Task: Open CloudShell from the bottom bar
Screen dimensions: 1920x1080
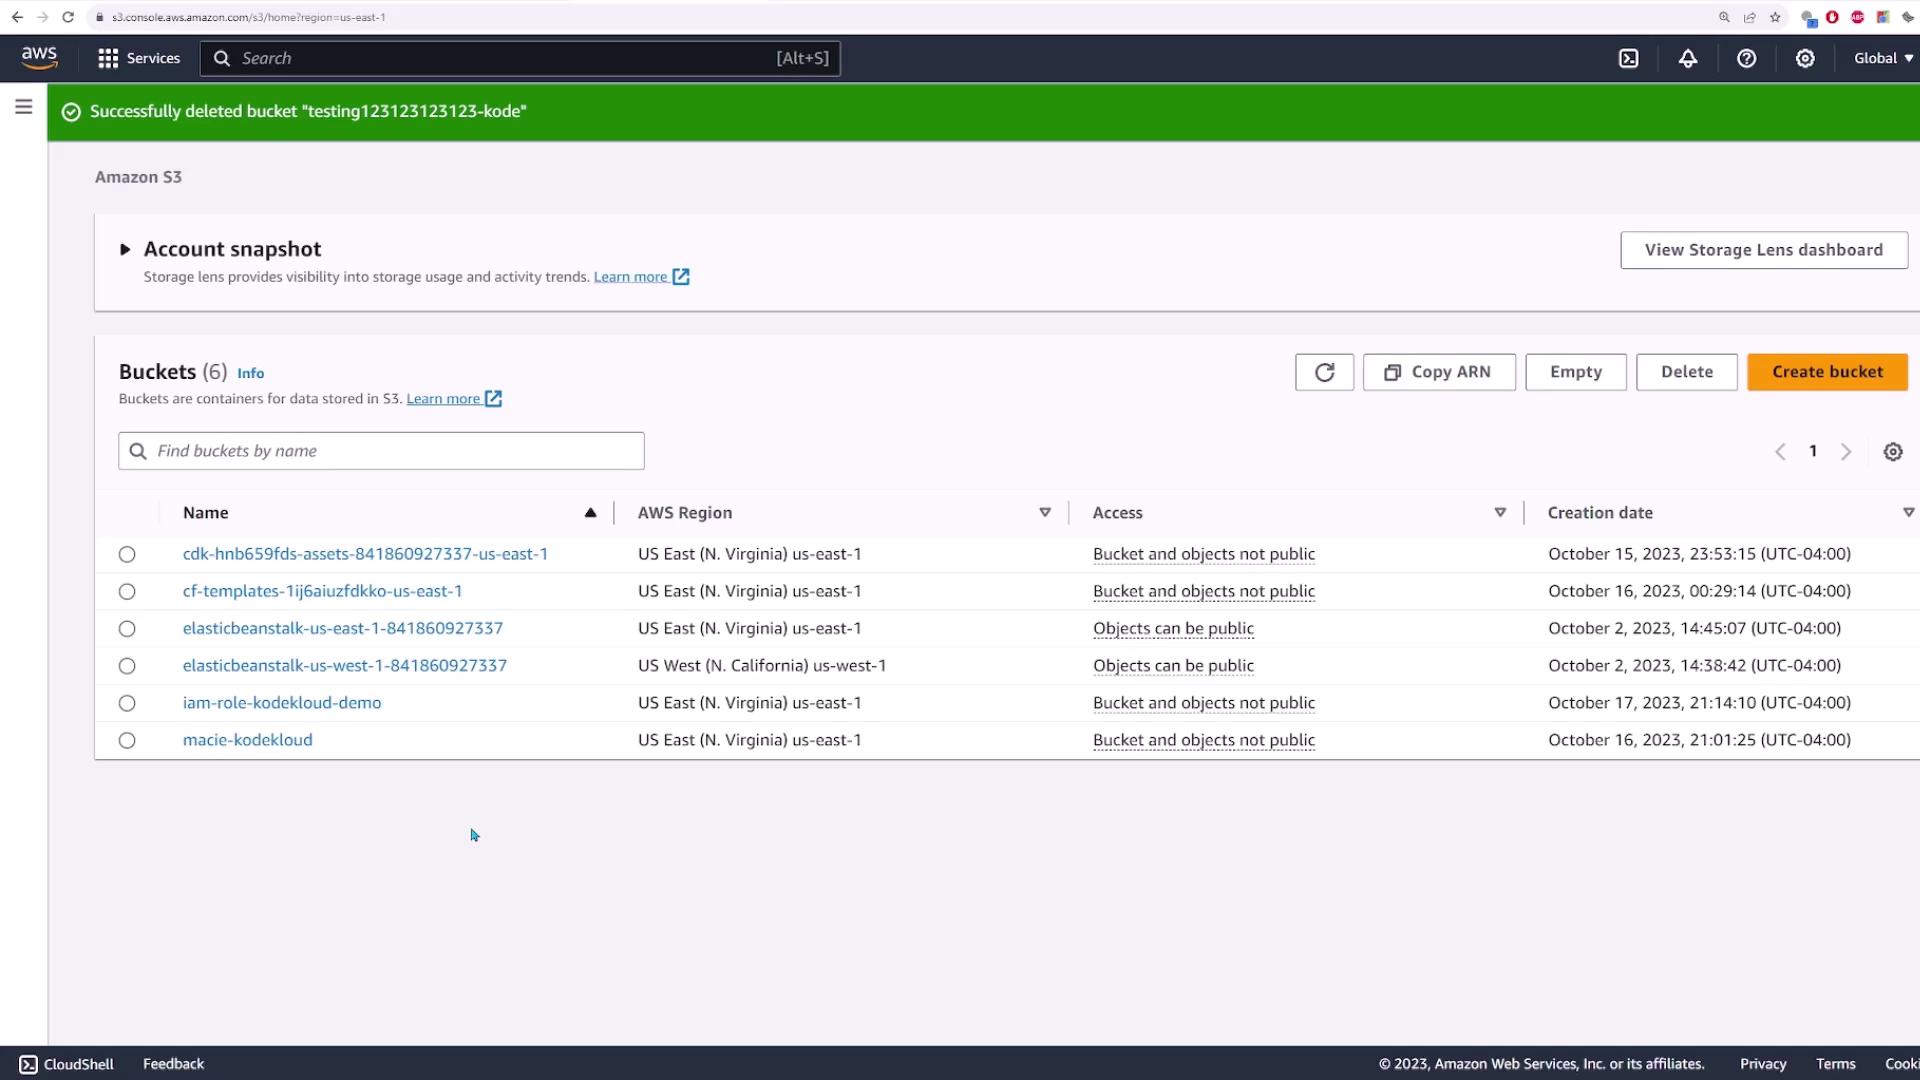Action: point(67,1064)
